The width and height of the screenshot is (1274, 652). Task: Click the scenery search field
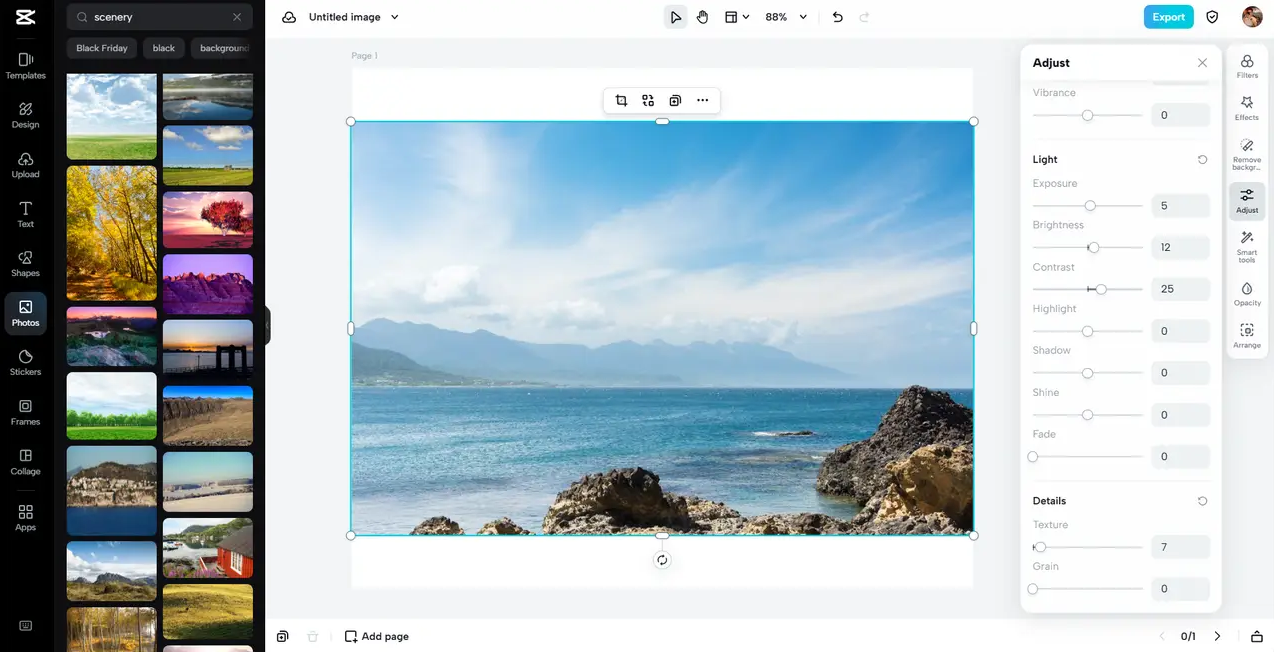[160, 17]
